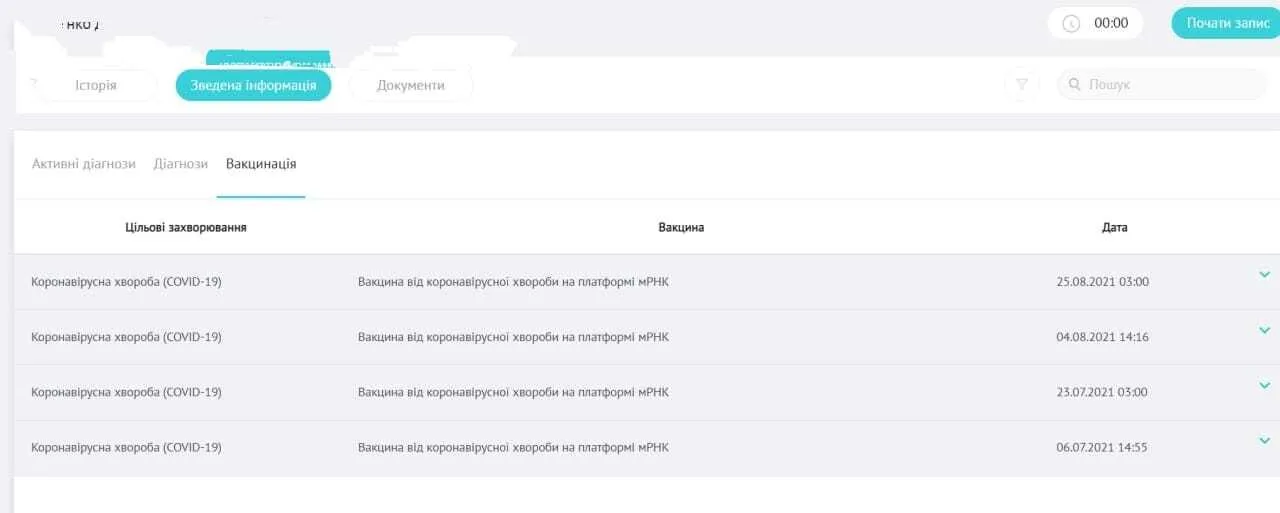Switch to the Документи tab

point(410,85)
